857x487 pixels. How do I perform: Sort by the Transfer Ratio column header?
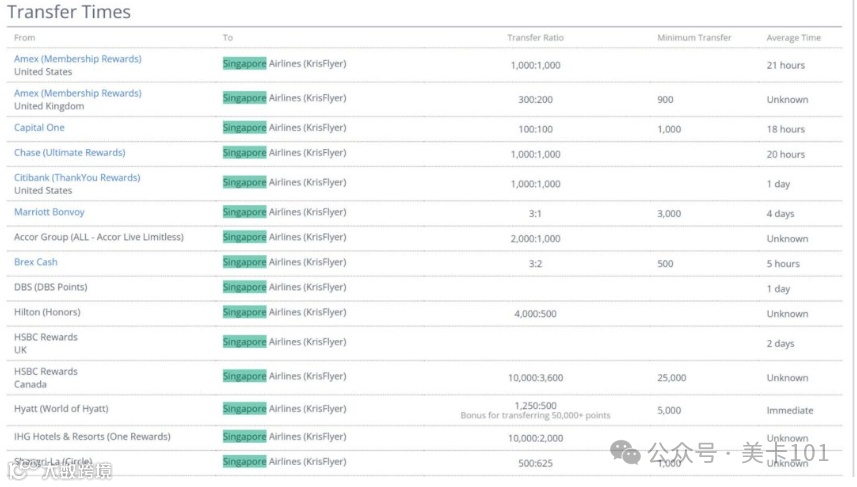click(535, 38)
